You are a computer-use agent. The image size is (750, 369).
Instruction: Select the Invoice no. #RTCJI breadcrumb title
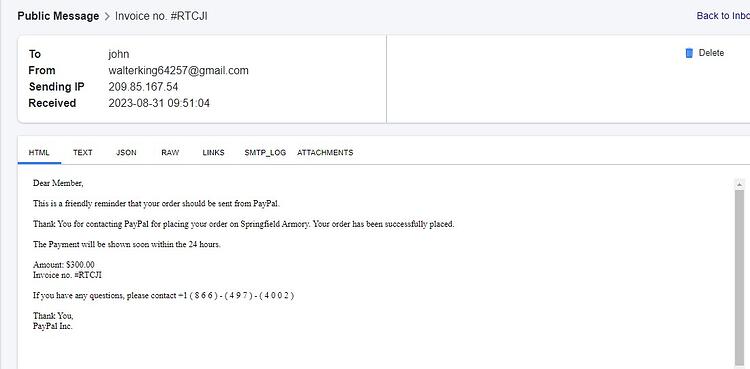click(x=161, y=16)
